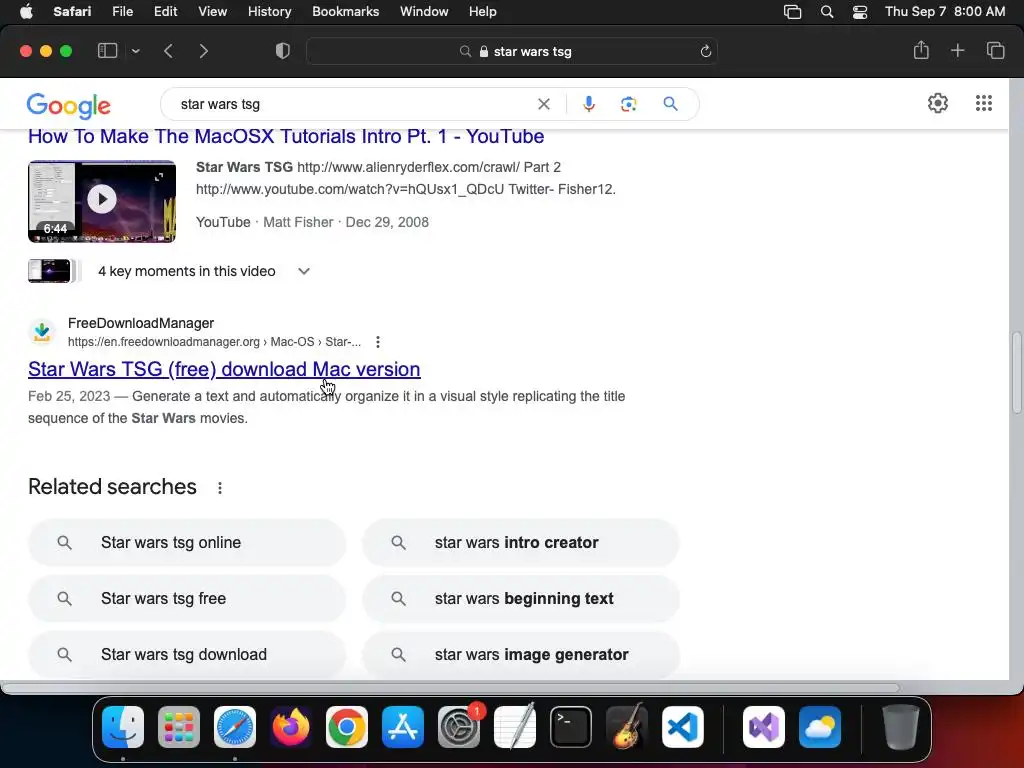Open Safari from the Dock
Screen dimensions: 1024x768
(x=234, y=727)
